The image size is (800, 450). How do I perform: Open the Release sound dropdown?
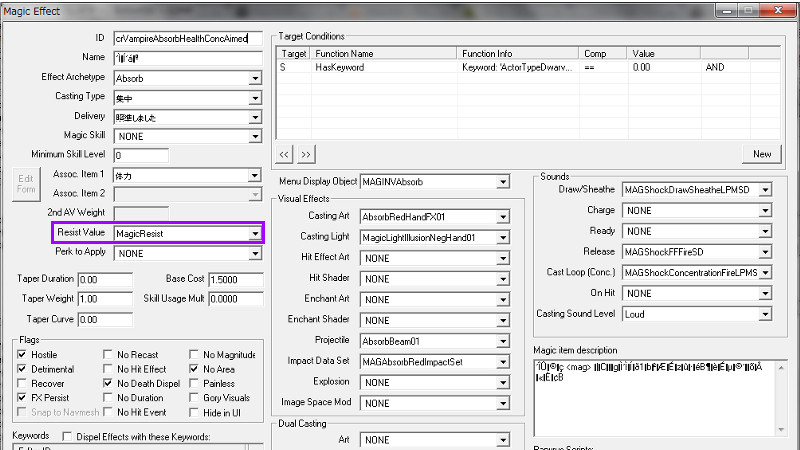[x=765, y=252]
